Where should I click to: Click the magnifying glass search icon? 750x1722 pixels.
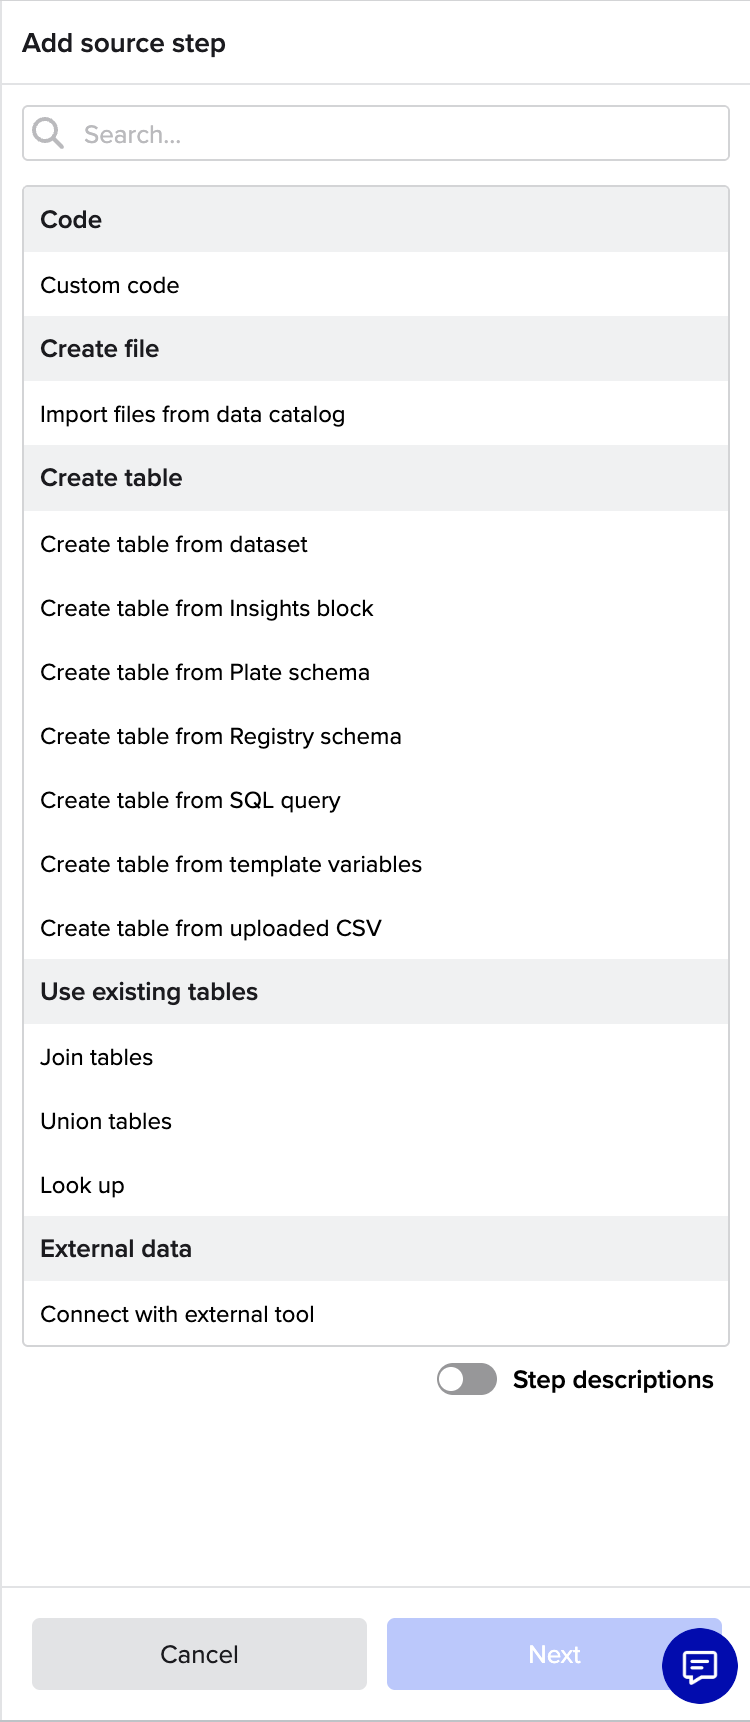click(x=48, y=133)
